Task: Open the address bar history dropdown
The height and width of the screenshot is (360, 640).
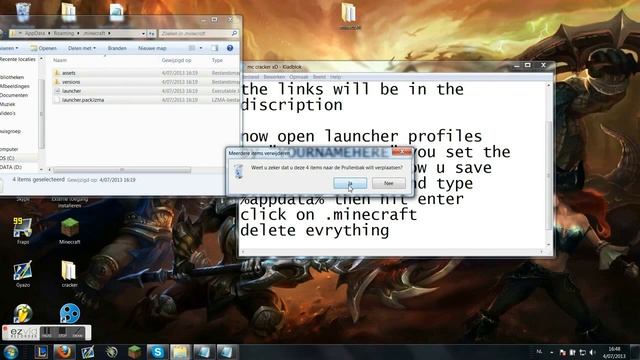Action: click(x=143, y=33)
